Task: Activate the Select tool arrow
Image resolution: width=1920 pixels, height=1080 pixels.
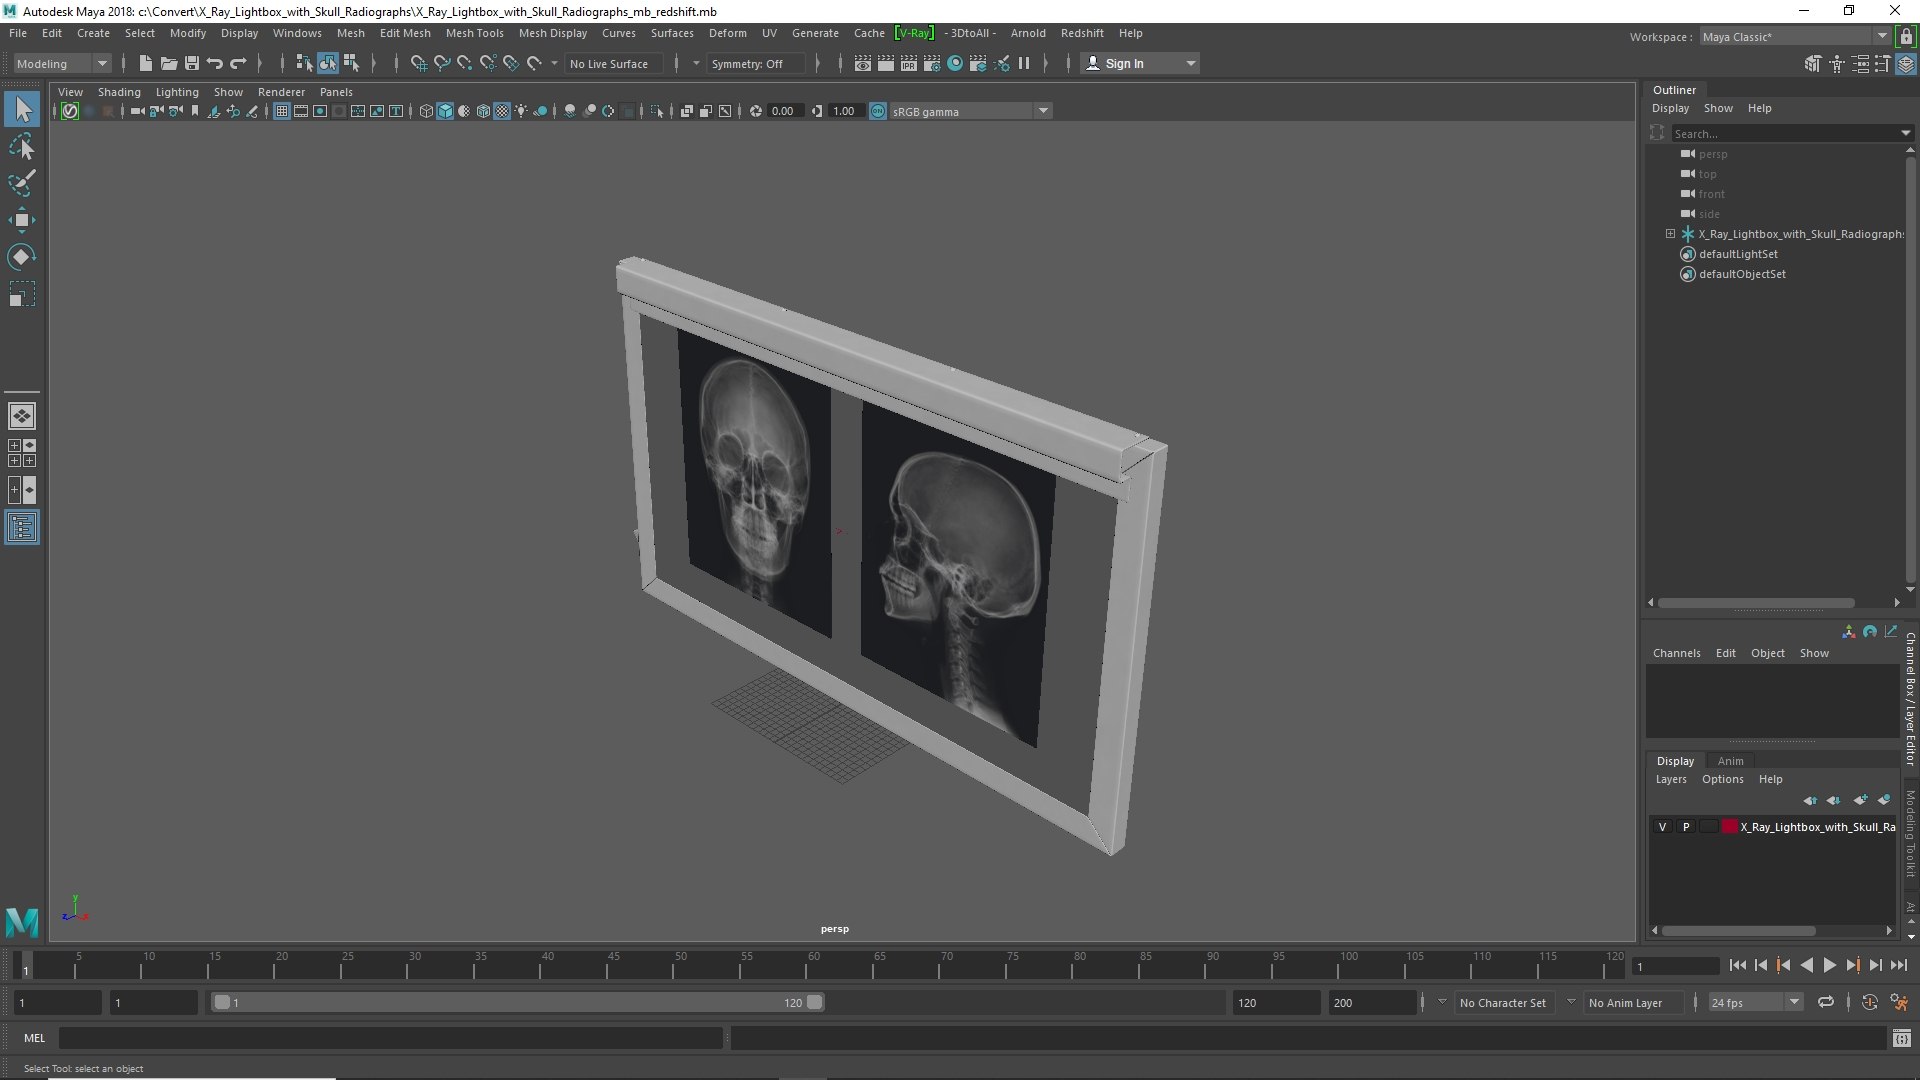Action: coord(22,109)
